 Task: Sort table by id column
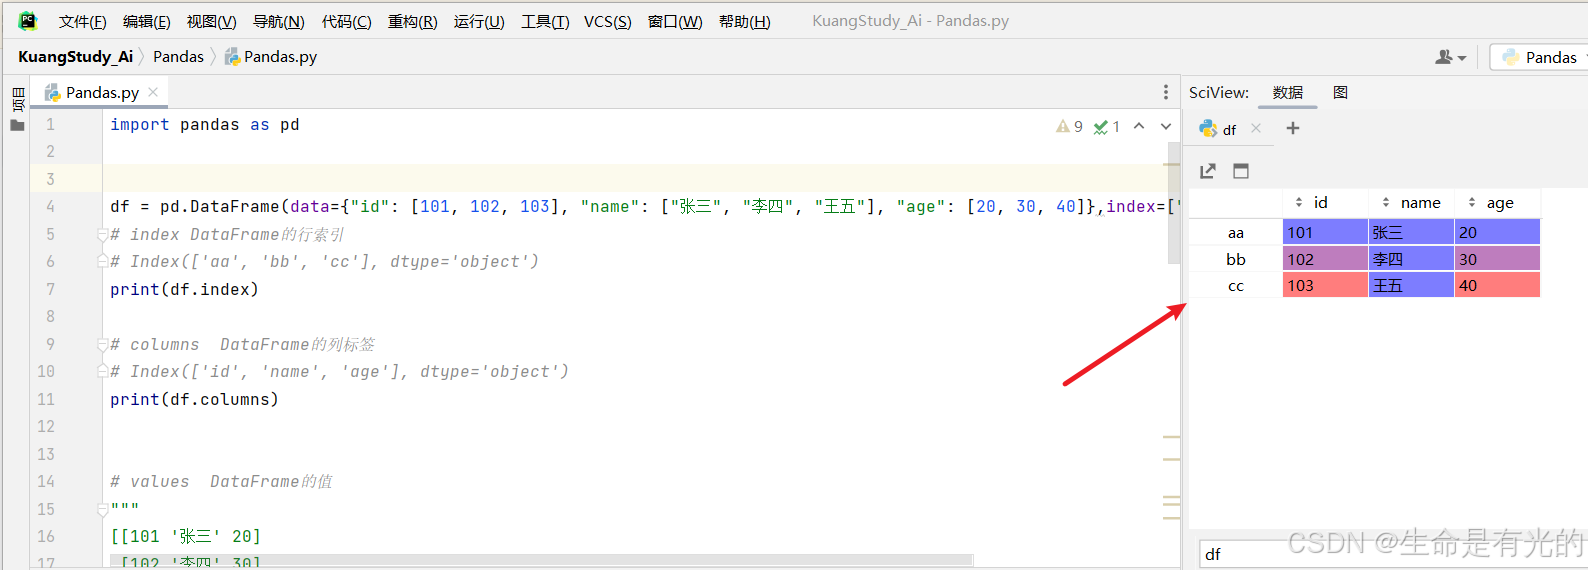point(1325,202)
